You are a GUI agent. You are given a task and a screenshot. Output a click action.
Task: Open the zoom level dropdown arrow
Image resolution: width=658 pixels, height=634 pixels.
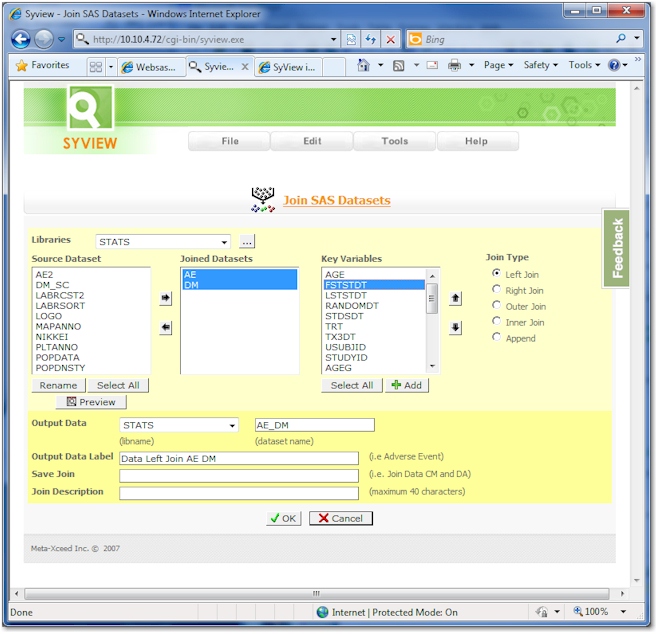[x=624, y=612]
